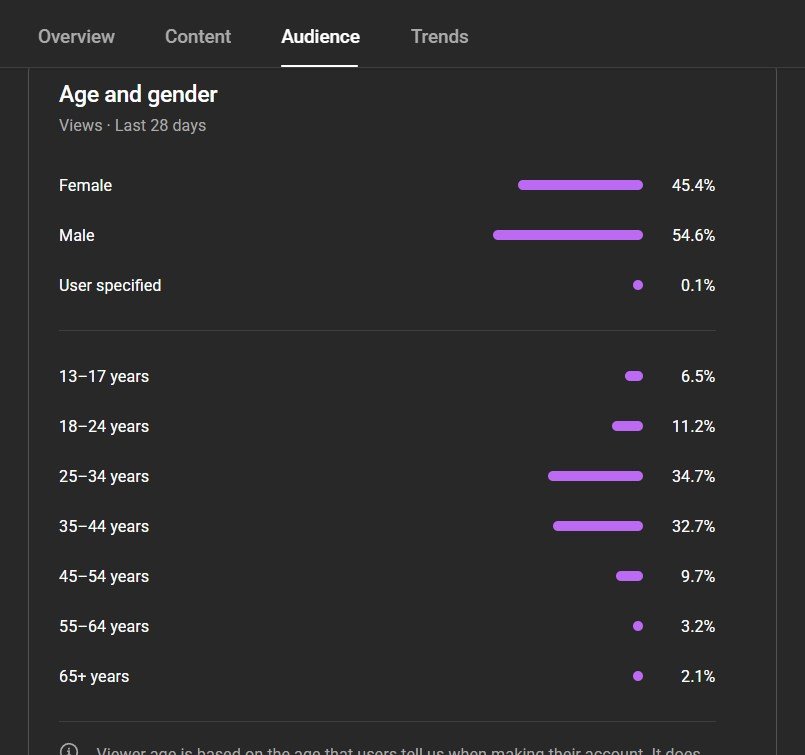Switch to the Overview tab

76,37
